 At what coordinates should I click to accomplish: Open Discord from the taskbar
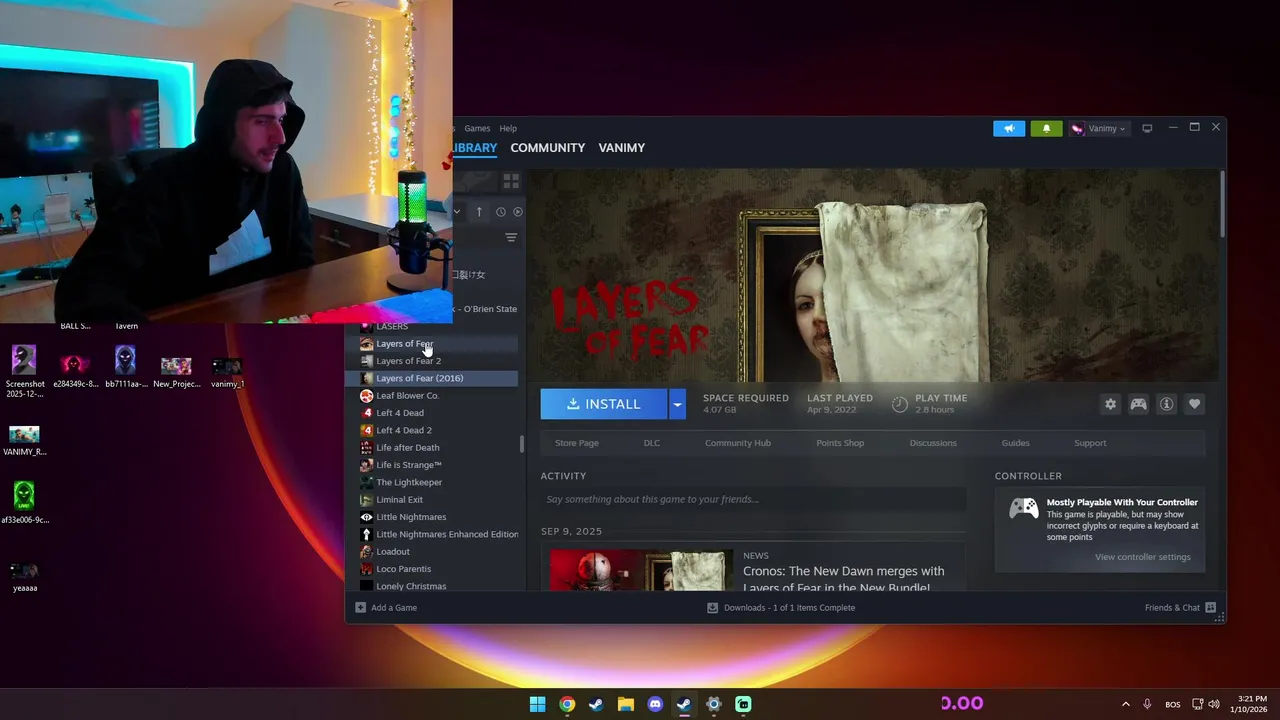655,704
